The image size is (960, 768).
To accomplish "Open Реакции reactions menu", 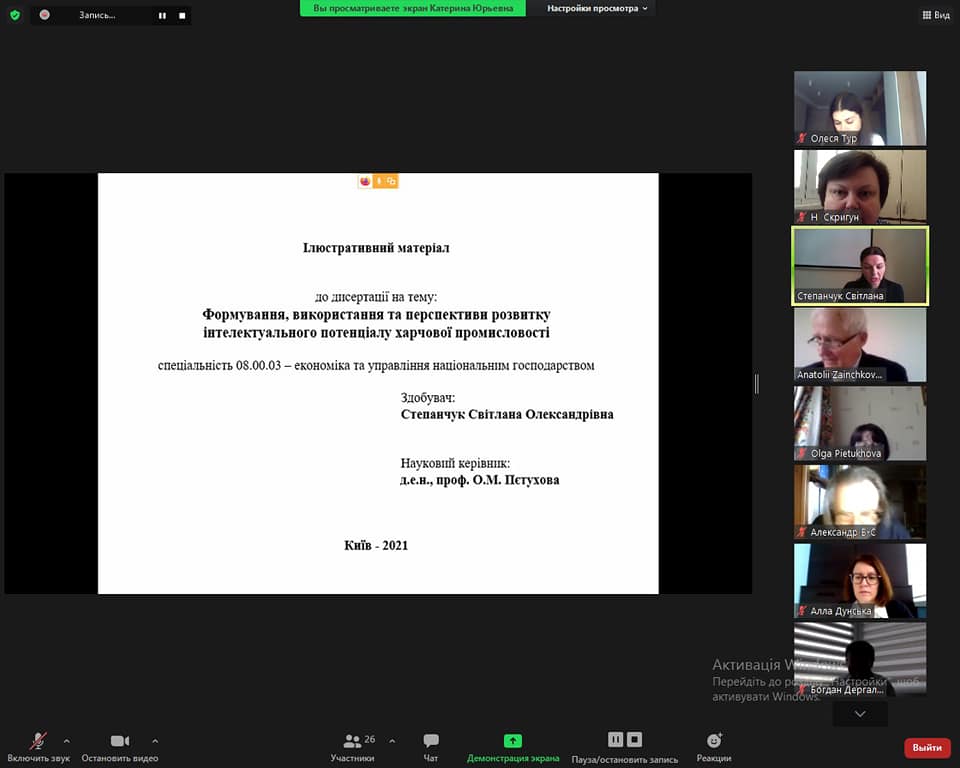I will click(714, 747).
